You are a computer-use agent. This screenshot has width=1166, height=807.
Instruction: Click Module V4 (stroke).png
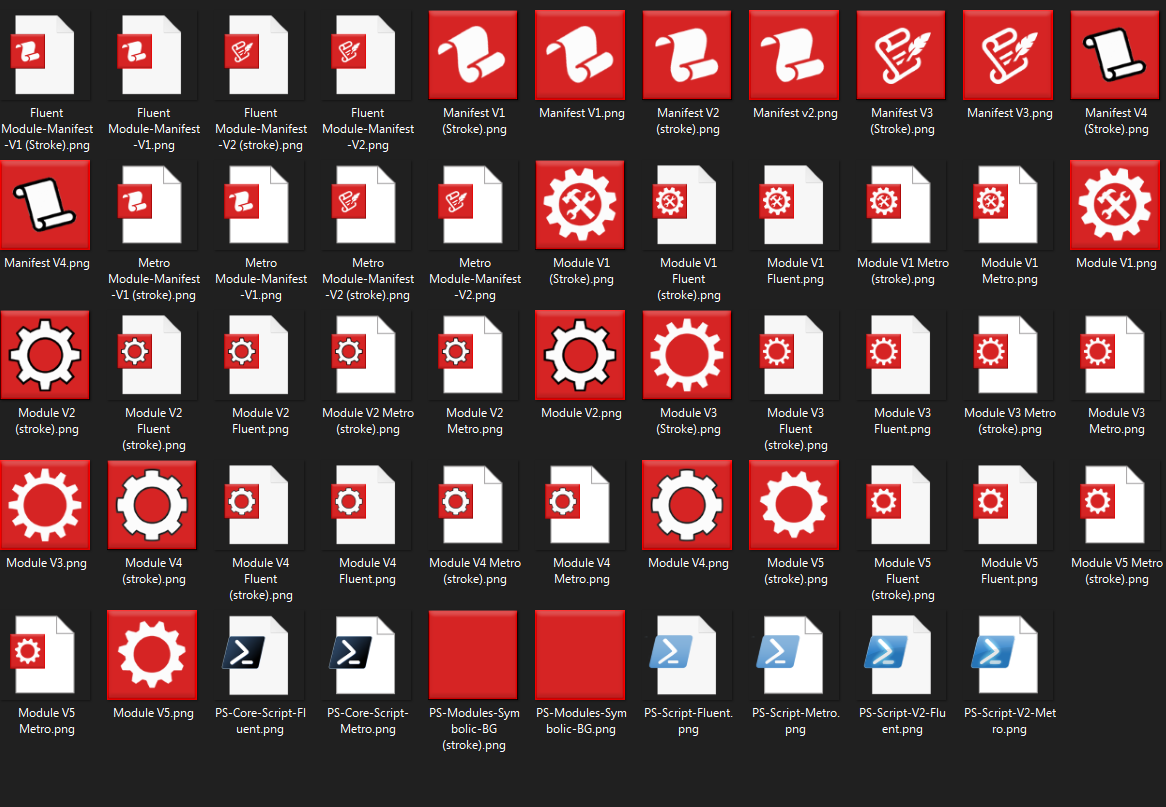(x=152, y=504)
